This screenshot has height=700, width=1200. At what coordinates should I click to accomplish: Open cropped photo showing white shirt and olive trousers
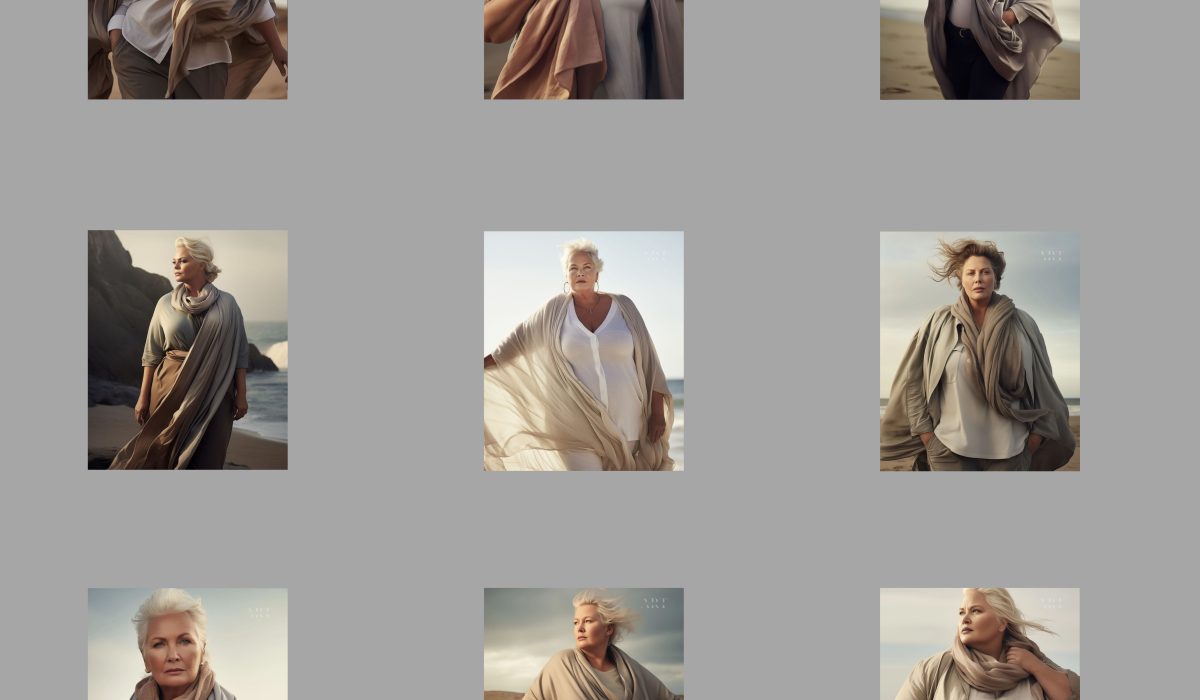187,50
